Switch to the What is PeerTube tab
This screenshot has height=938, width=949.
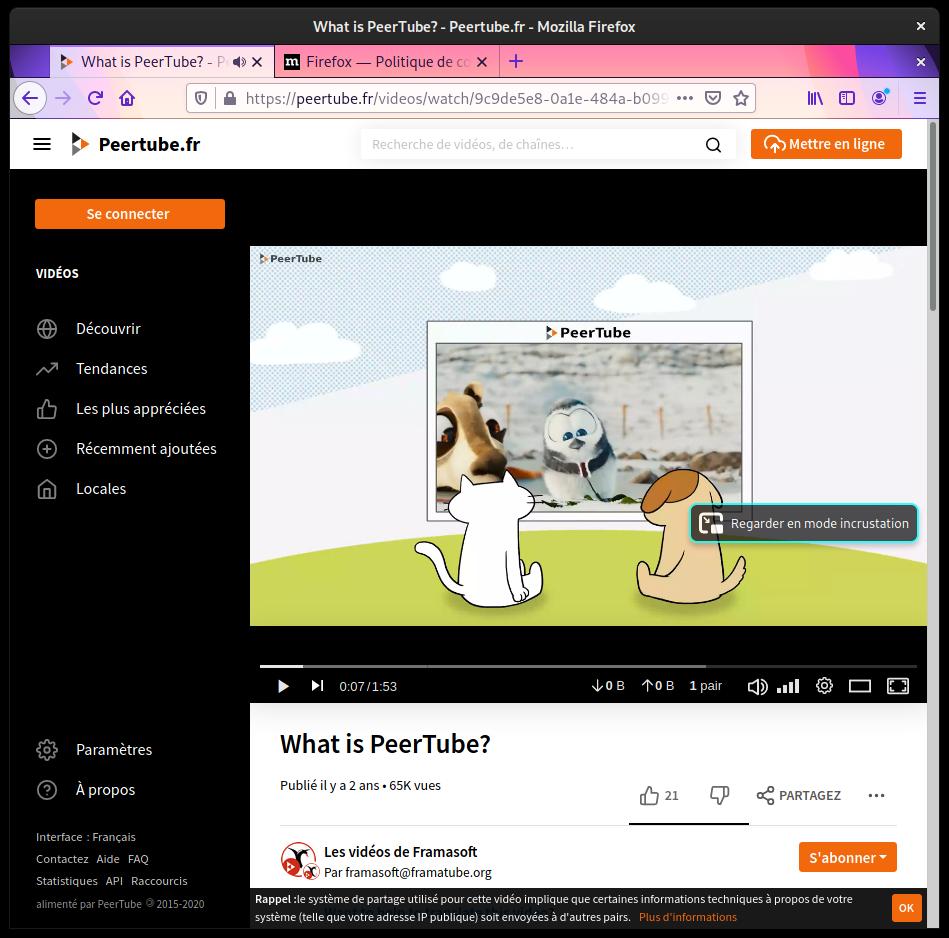pos(162,62)
